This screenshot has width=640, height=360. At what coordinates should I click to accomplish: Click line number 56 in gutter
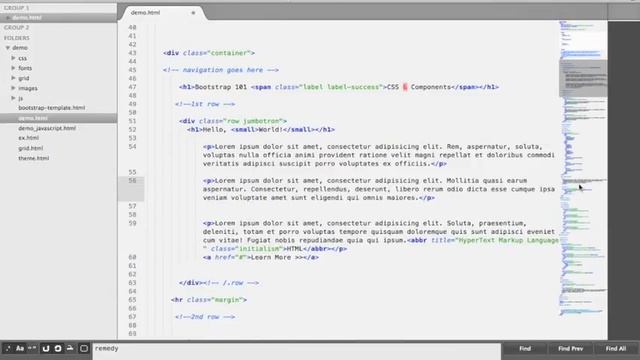pyautogui.click(x=132, y=180)
